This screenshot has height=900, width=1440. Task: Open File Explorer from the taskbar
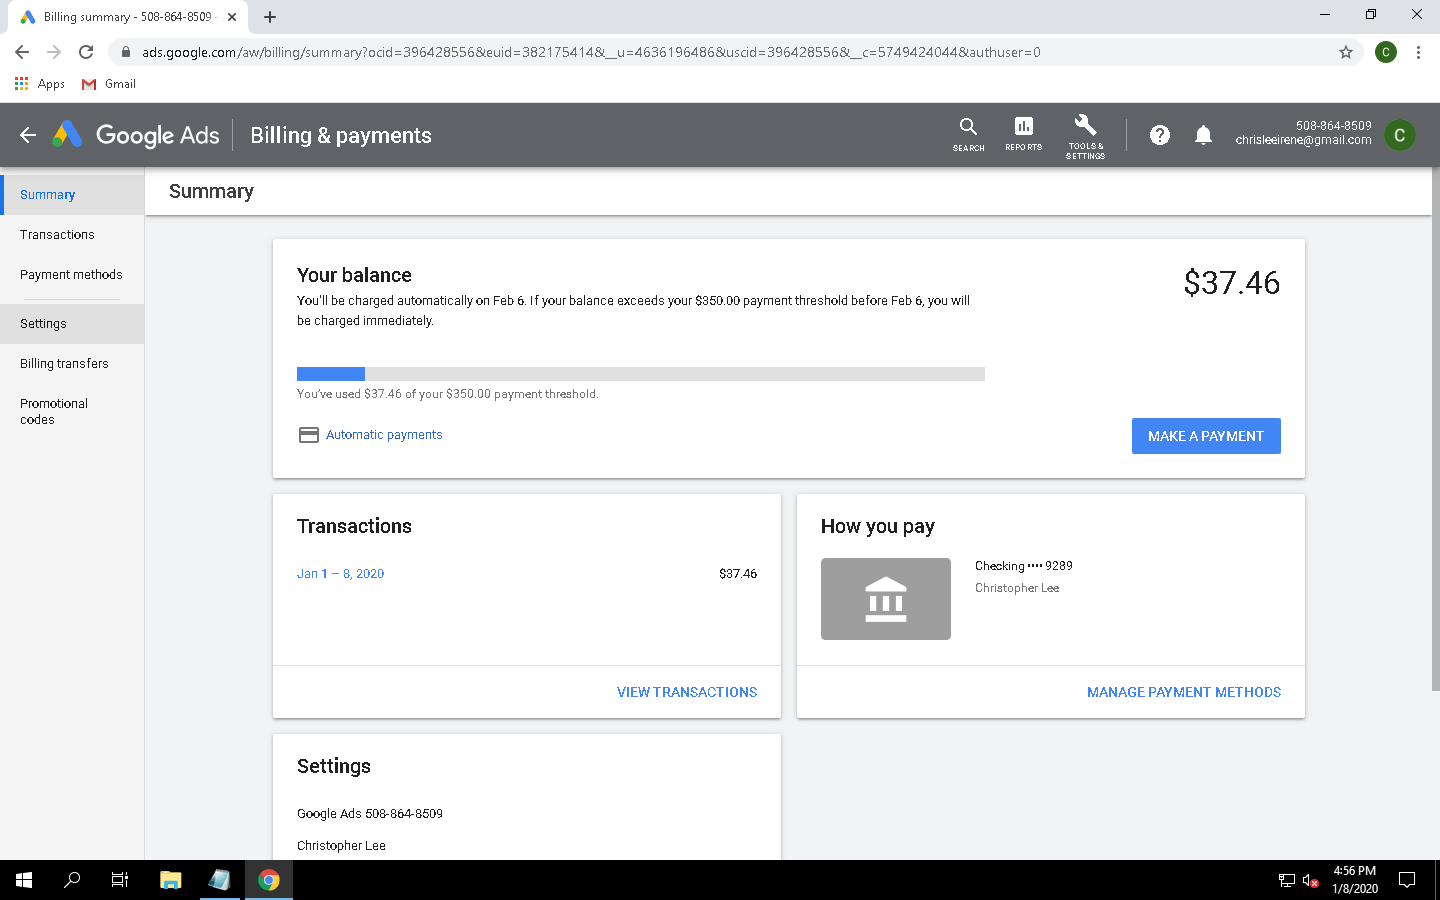click(x=171, y=880)
